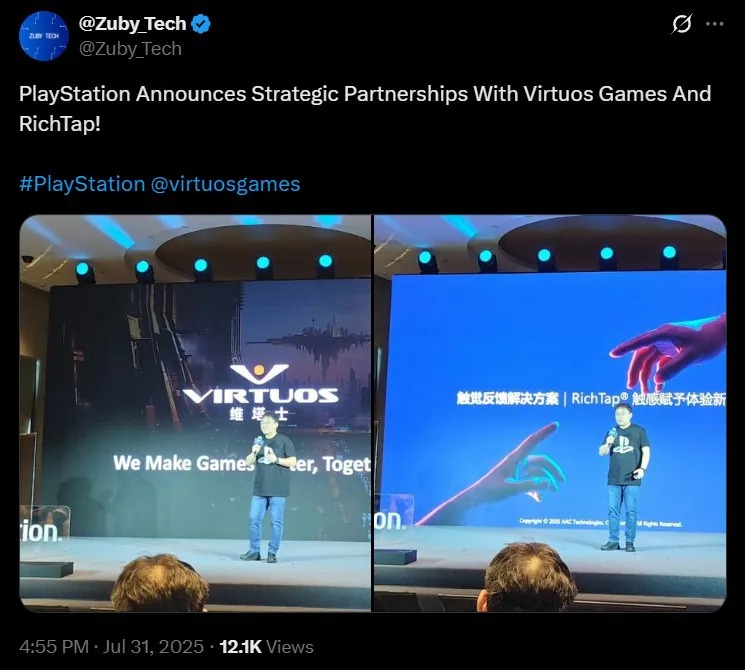This screenshot has height=670, width=745.
Task: Open the Zuby Tech profile avatar
Action: 44,36
